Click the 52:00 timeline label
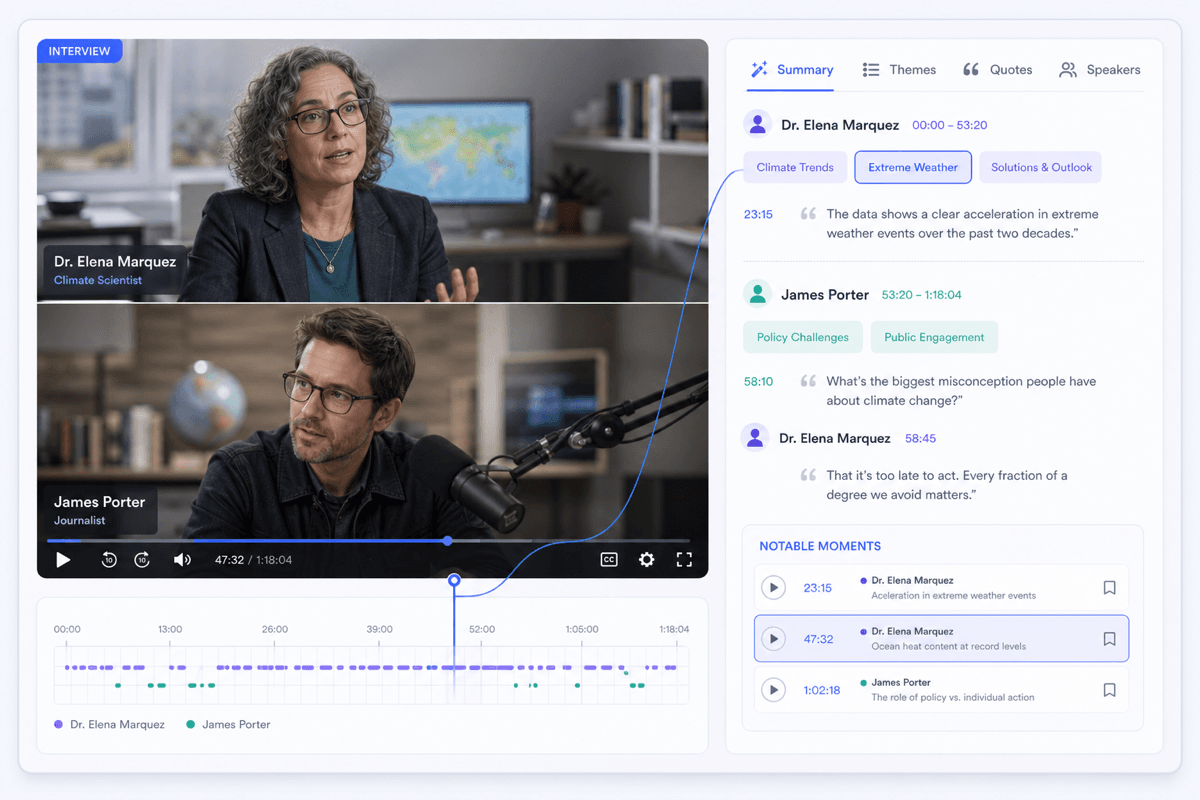Image resolution: width=1200 pixels, height=800 pixels. click(x=482, y=629)
